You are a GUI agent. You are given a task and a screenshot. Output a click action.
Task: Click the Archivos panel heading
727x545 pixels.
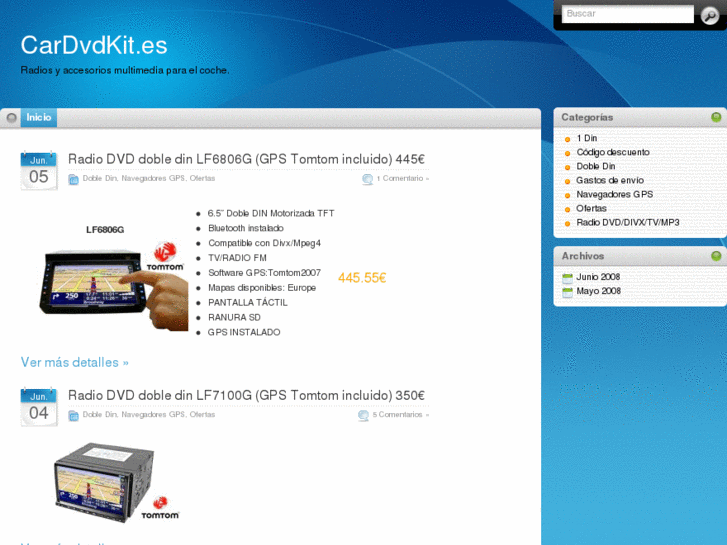[x=583, y=256]
